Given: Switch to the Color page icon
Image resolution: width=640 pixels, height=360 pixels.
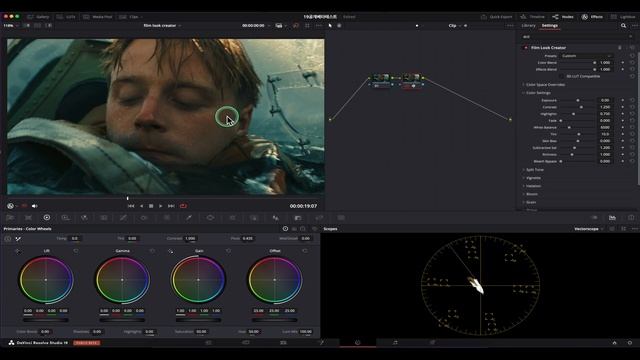Looking at the screenshot, I should point(358,343).
